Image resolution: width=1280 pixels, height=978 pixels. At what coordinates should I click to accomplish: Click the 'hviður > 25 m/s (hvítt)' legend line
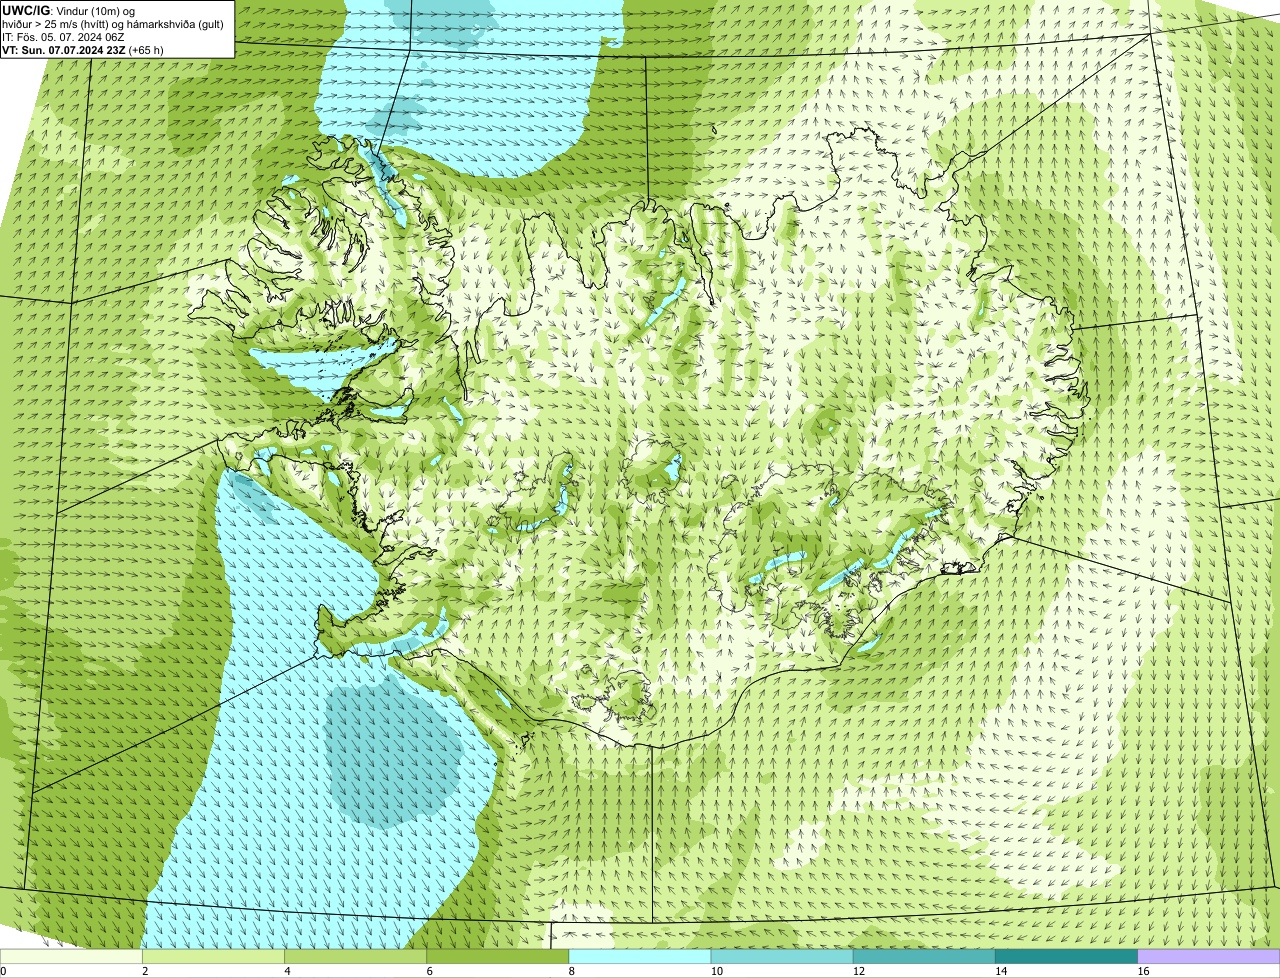tap(113, 23)
